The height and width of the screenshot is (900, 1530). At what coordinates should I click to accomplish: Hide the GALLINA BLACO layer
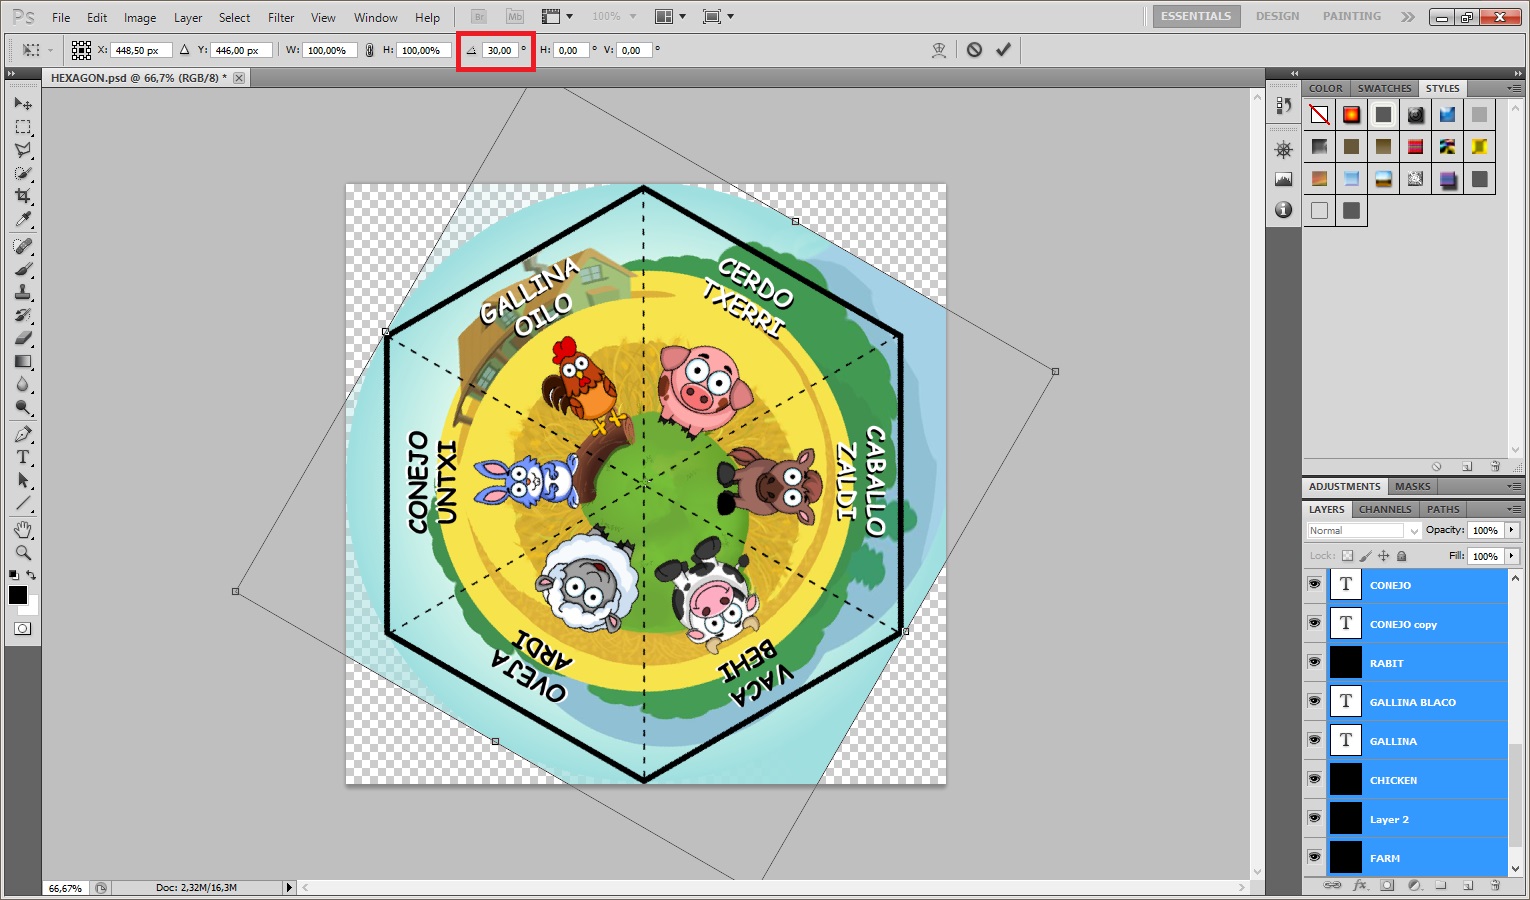click(1314, 701)
